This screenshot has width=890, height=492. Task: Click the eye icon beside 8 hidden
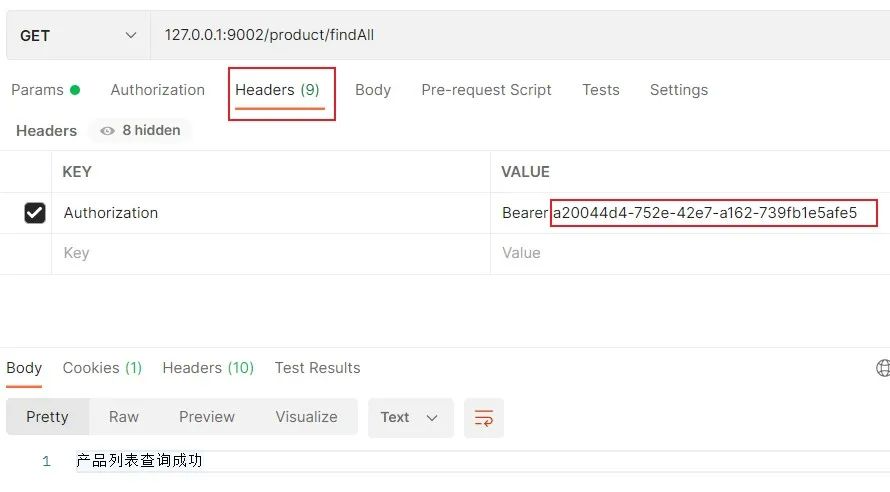click(107, 131)
